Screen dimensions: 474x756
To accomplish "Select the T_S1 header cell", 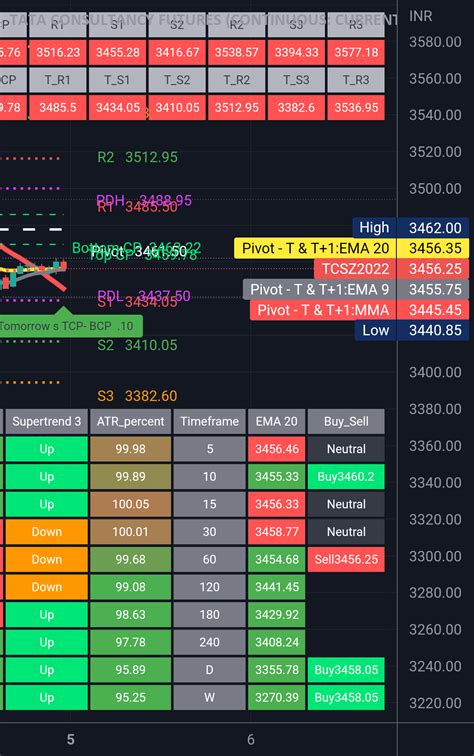I will click(x=117, y=80).
